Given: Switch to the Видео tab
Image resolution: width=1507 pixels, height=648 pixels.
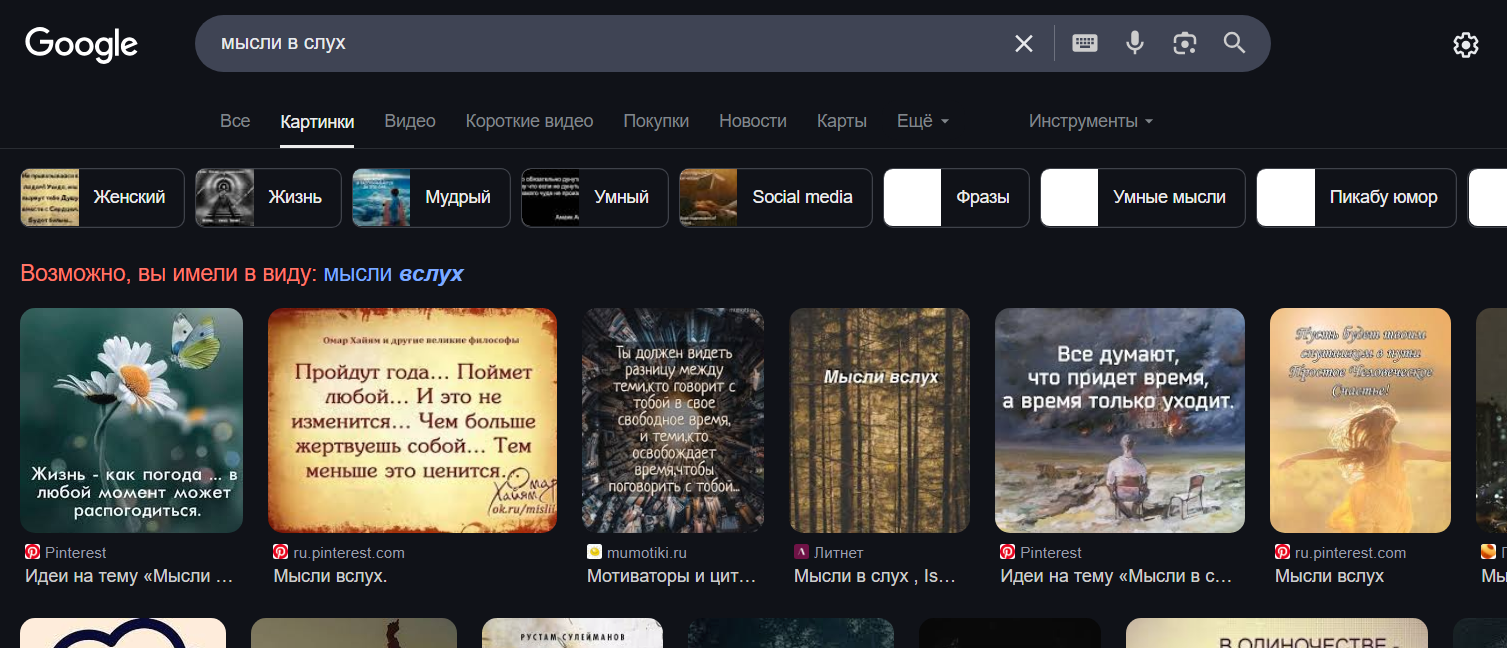Looking at the screenshot, I should pyautogui.click(x=410, y=121).
